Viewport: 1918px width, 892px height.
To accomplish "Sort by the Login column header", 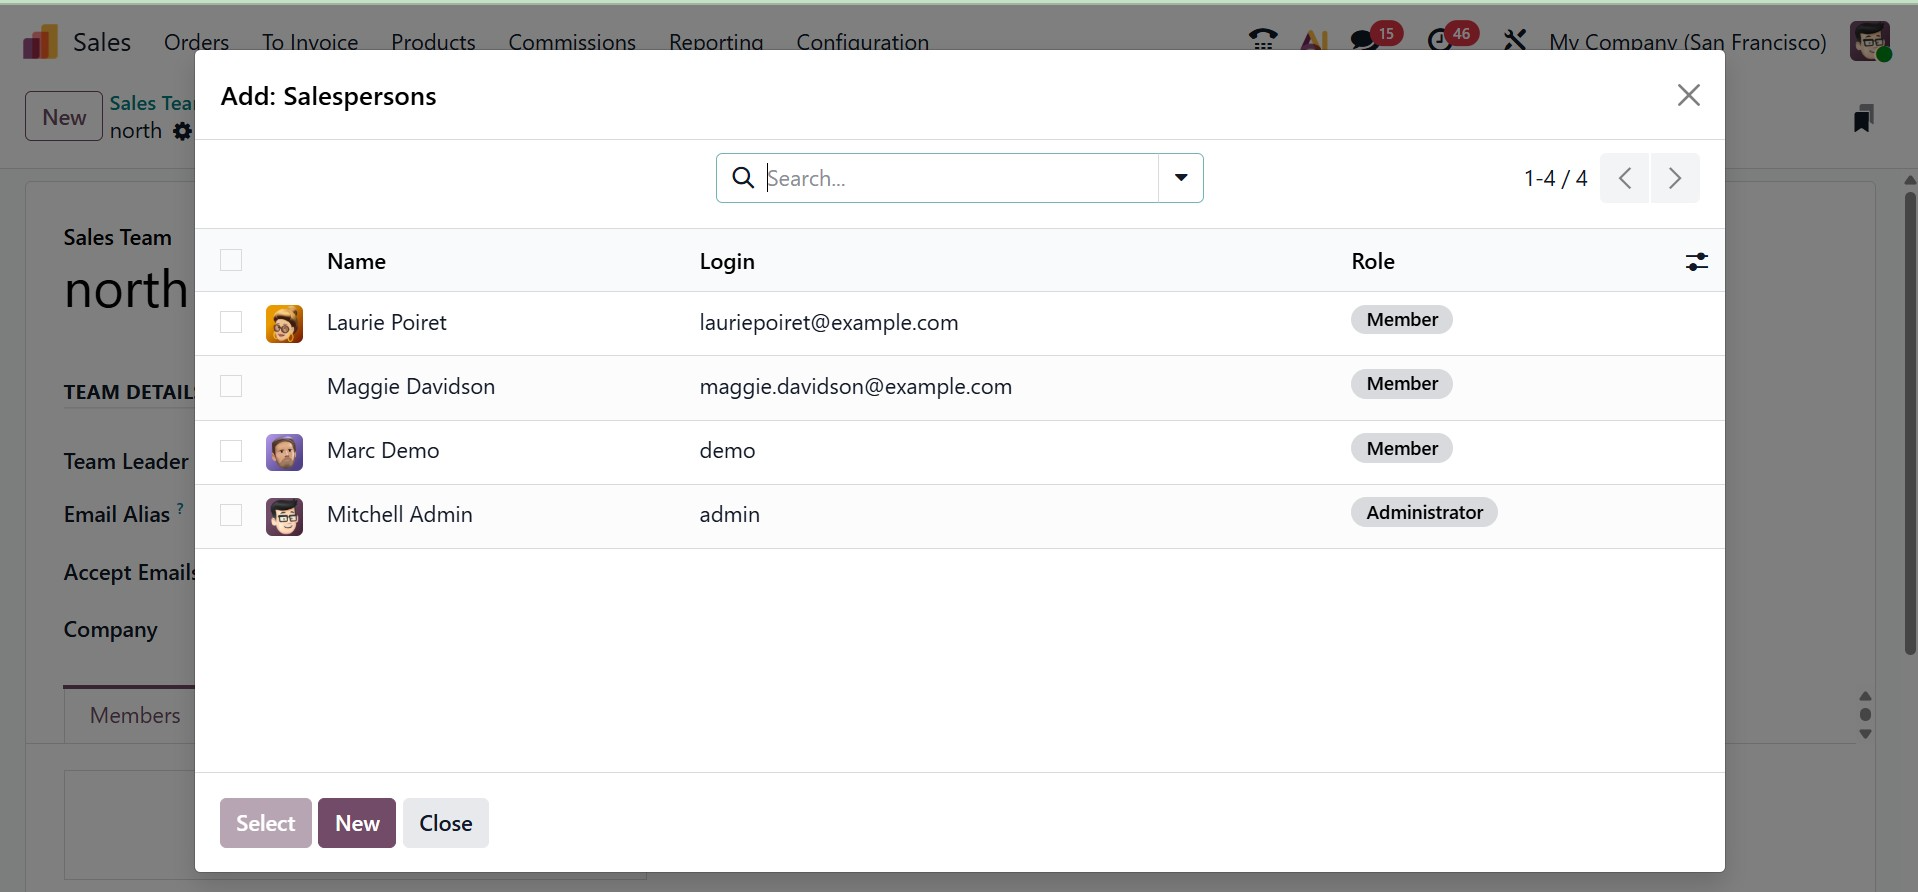I will pyautogui.click(x=727, y=261).
